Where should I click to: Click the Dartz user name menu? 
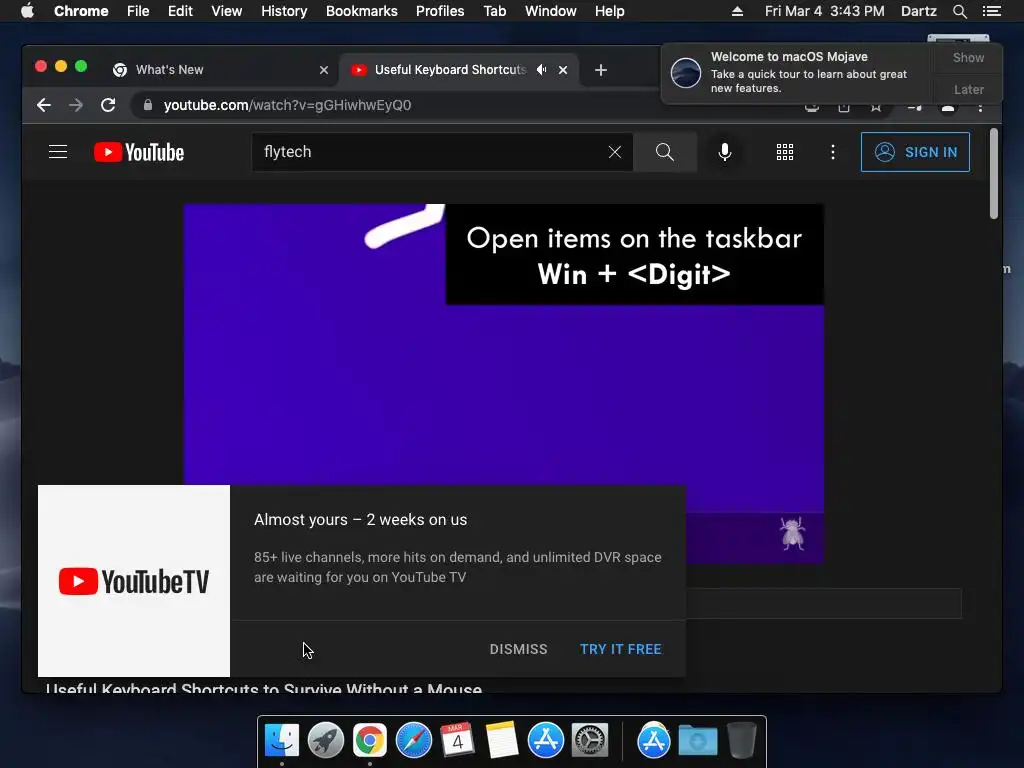[x=919, y=11]
